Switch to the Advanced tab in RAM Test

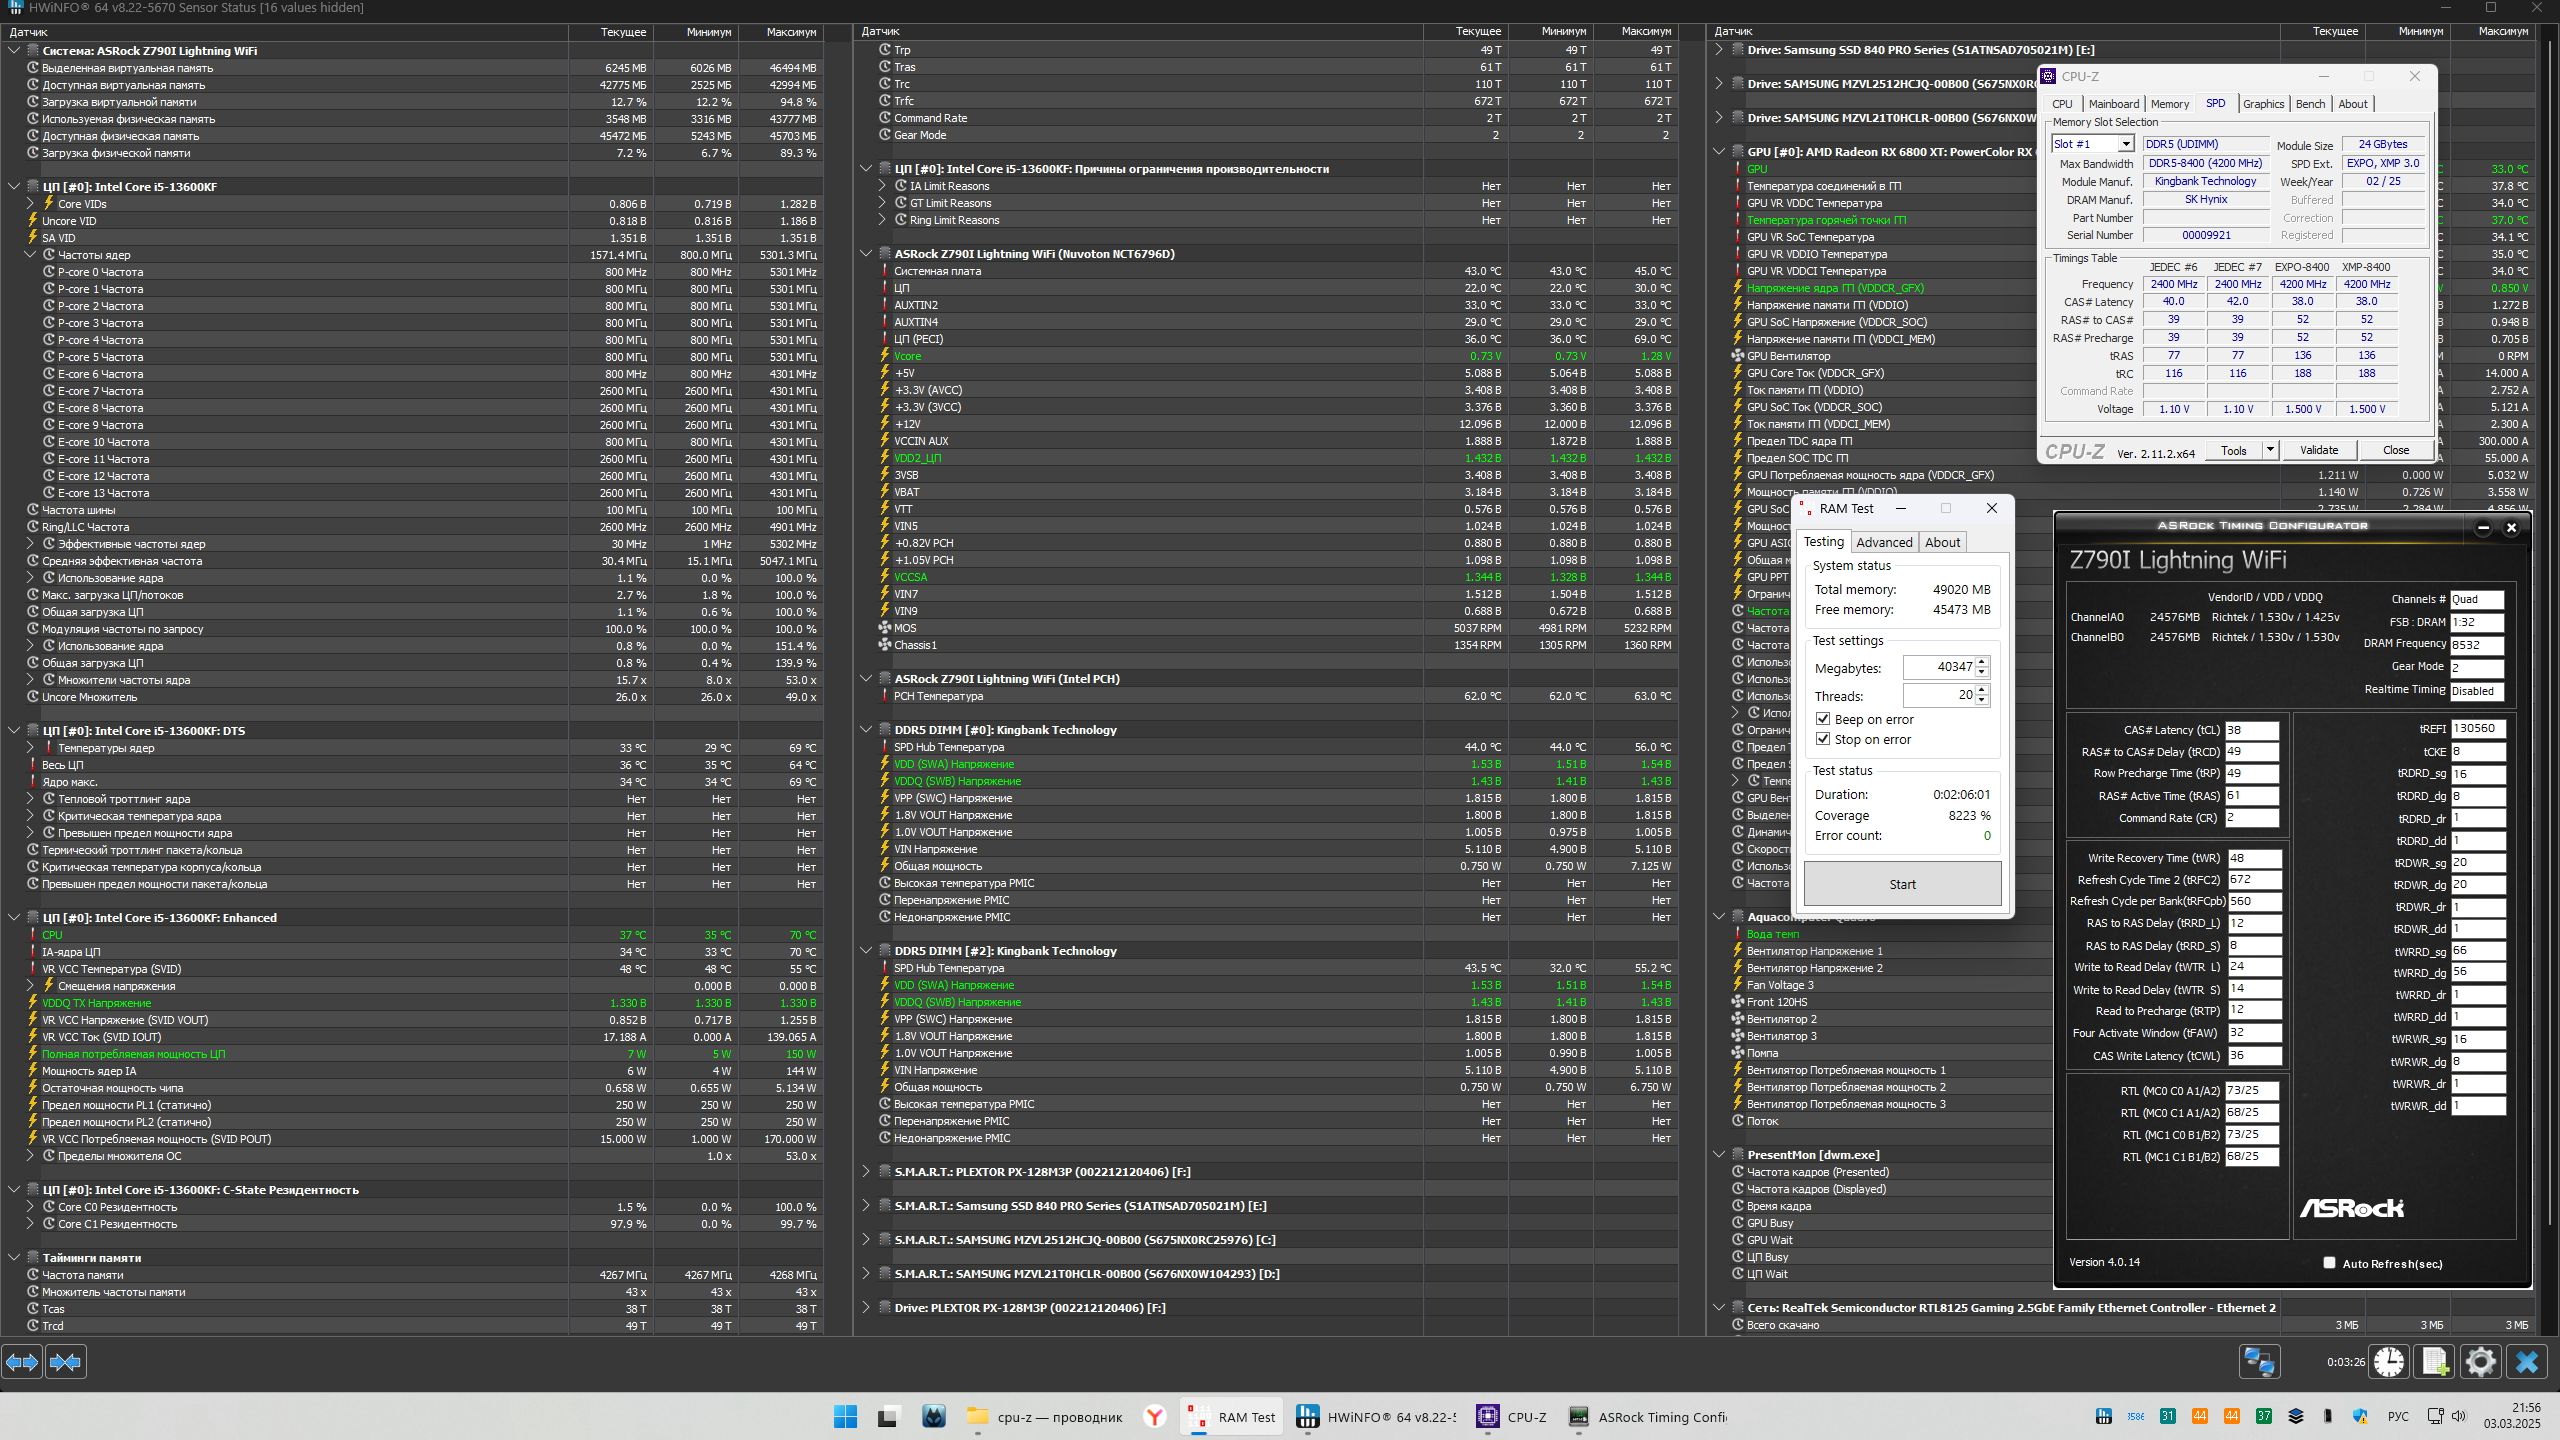tap(1884, 542)
